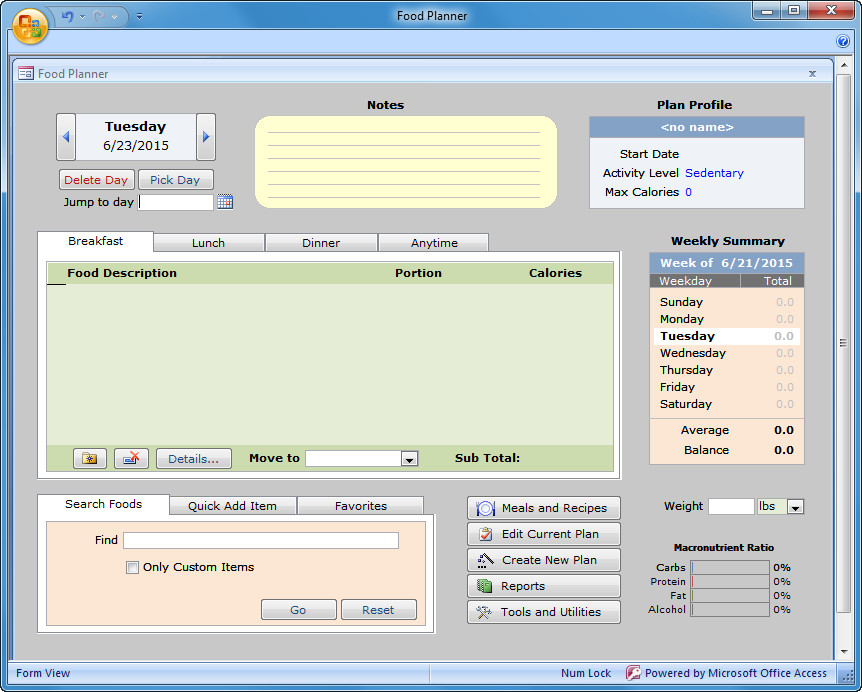Click the Fat ratio bar
Viewport: 862px width, 692px height.
pos(730,596)
